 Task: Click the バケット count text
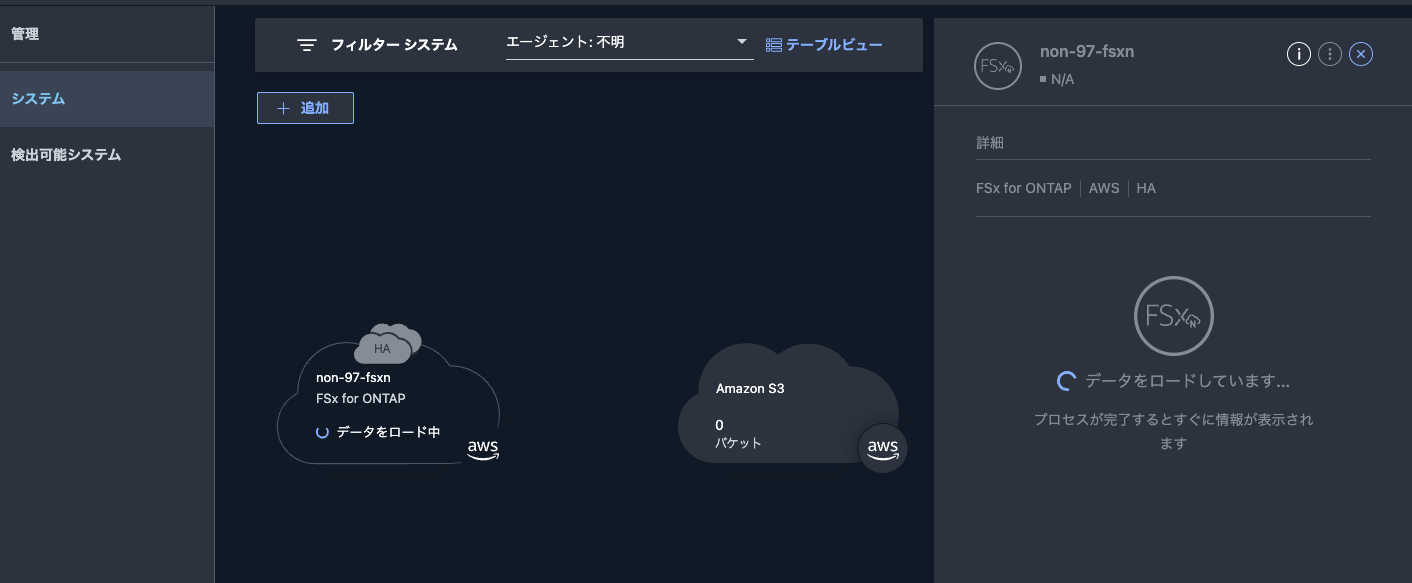click(739, 434)
